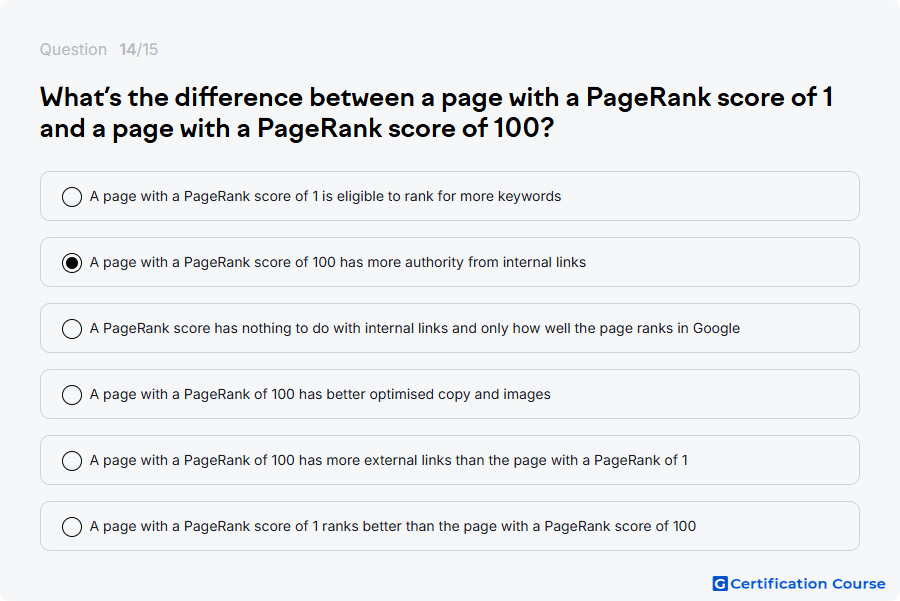Viewport: 900px width, 601px height.
Task: Click the 'eligible to rank for more keywords' answer text
Action: 325,196
